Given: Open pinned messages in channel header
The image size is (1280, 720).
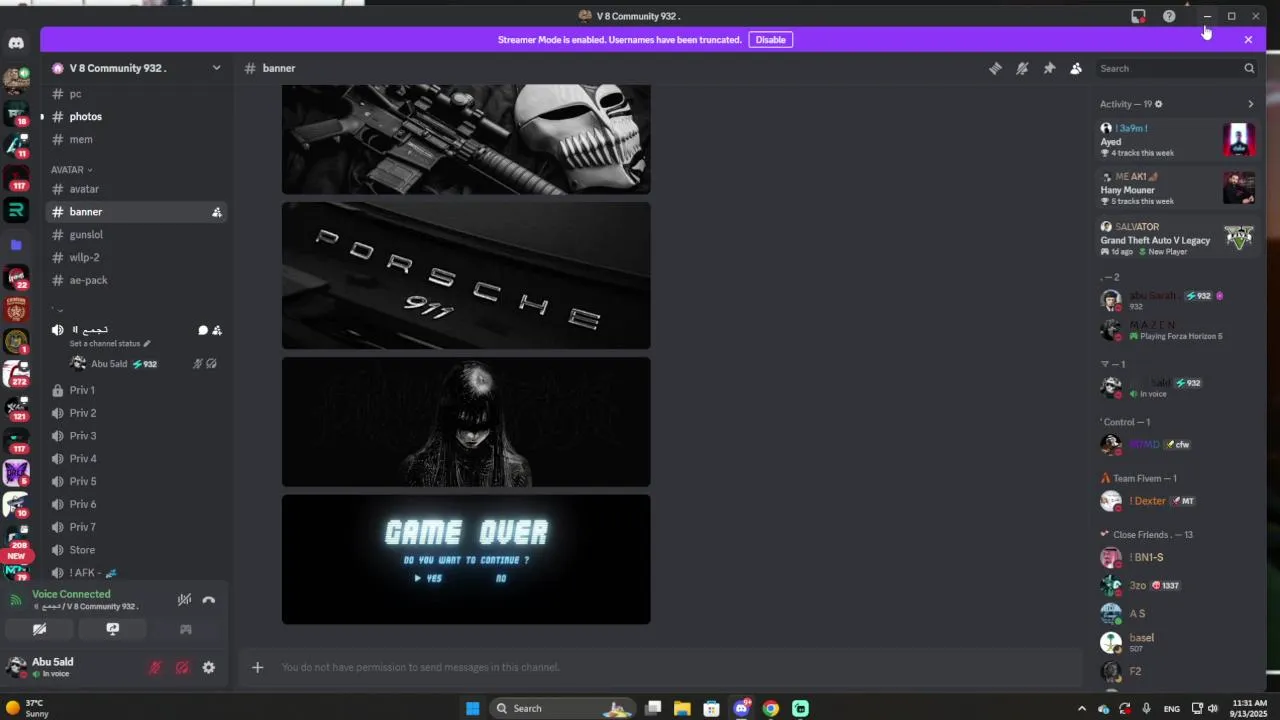Looking at the screenshot, I should [x=1049, y=68].
